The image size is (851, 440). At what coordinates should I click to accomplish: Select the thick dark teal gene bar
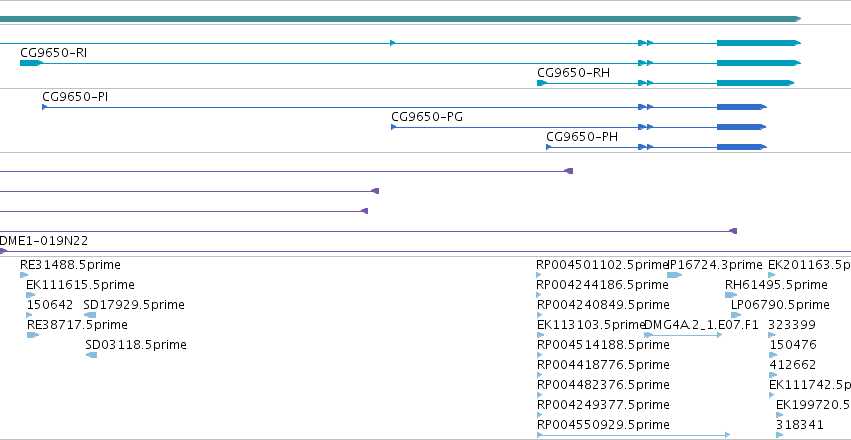point(401,19)
